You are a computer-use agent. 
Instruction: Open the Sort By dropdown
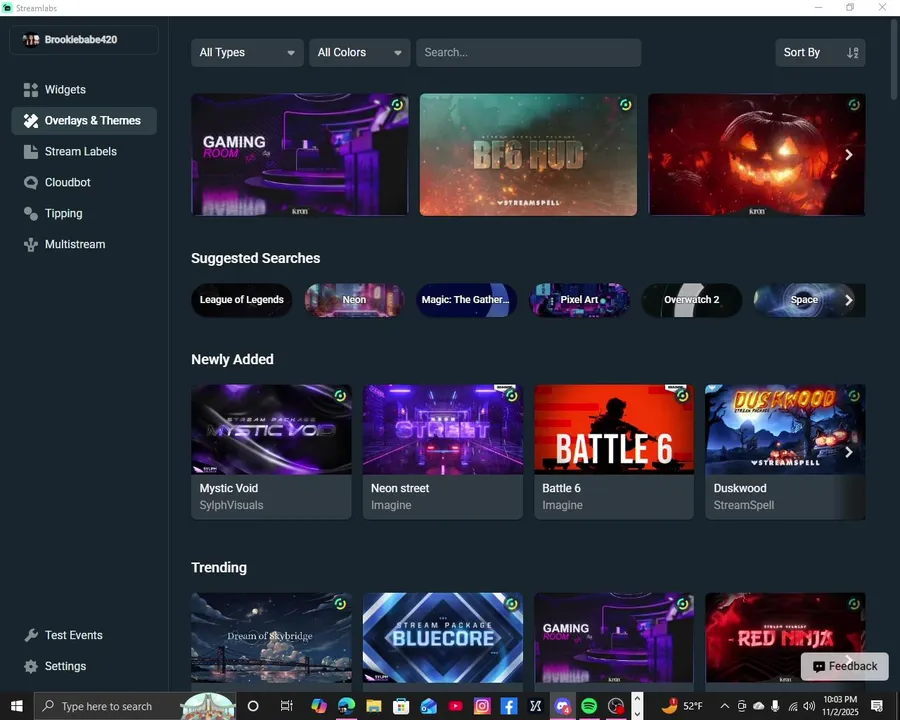click(x=820, y=53)
